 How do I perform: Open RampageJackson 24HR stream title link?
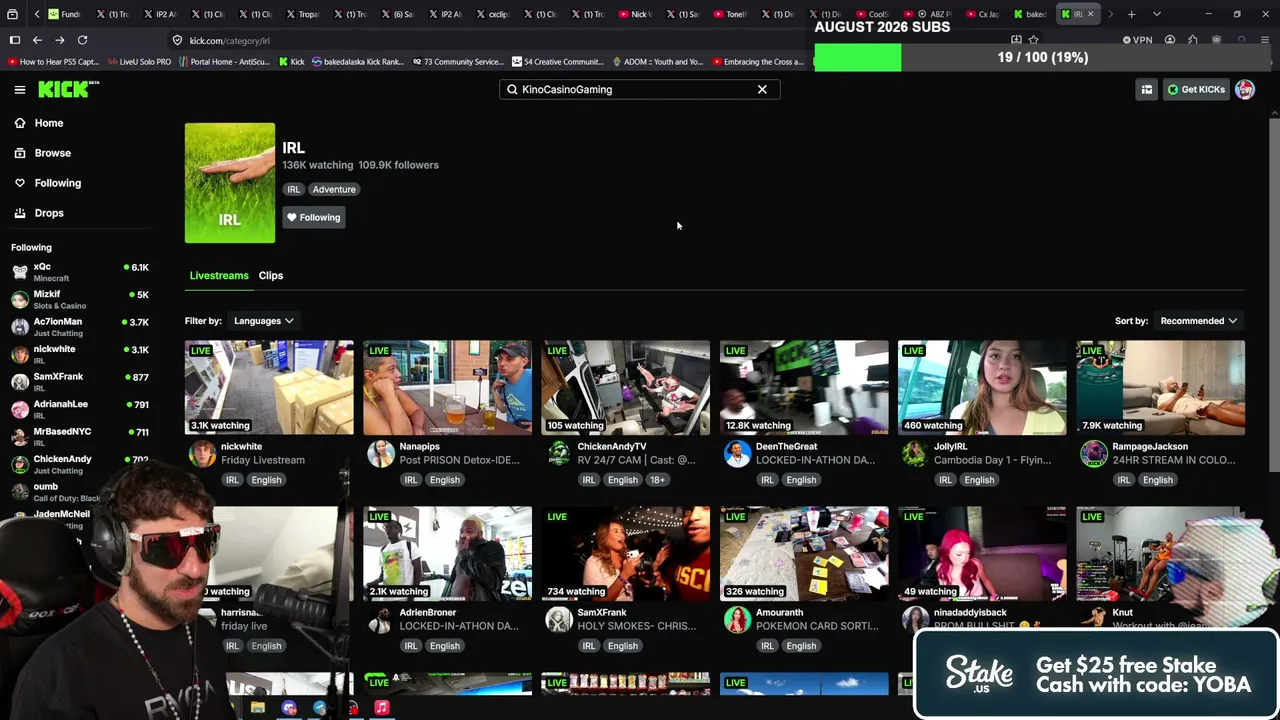[1172, 460]
